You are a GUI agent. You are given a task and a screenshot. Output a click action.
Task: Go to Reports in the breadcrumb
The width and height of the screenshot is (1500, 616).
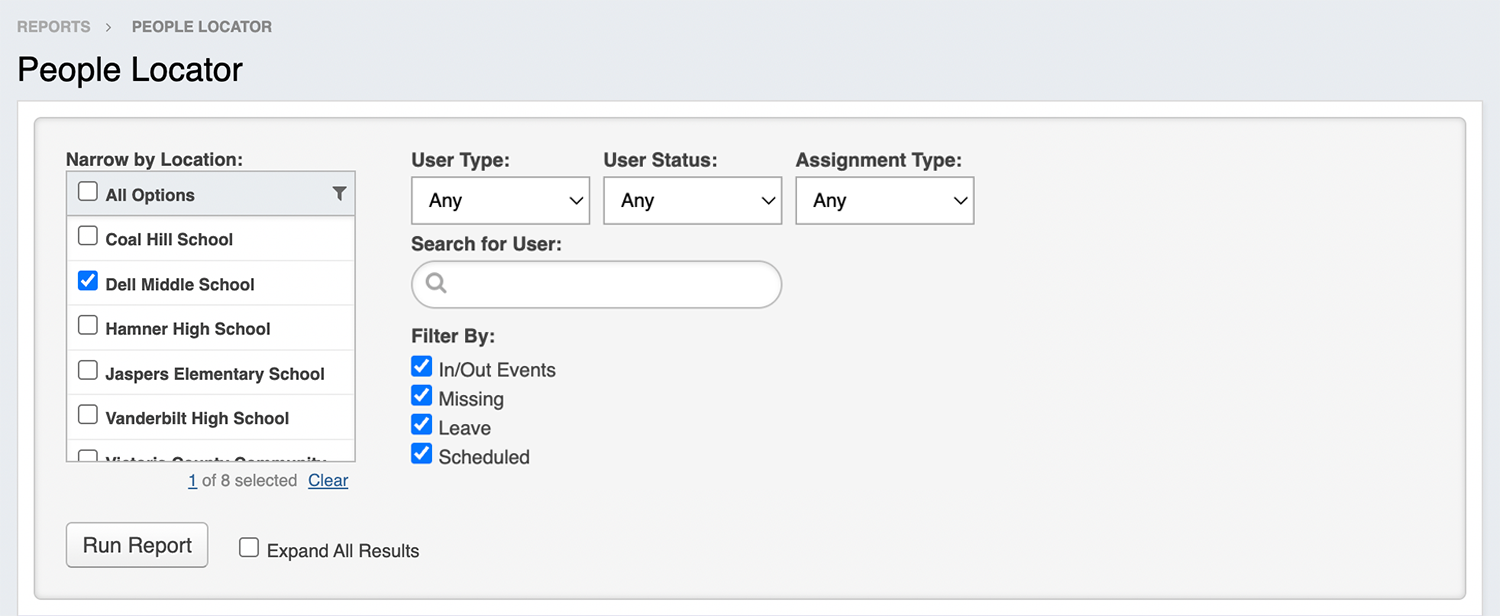(54, 27)
